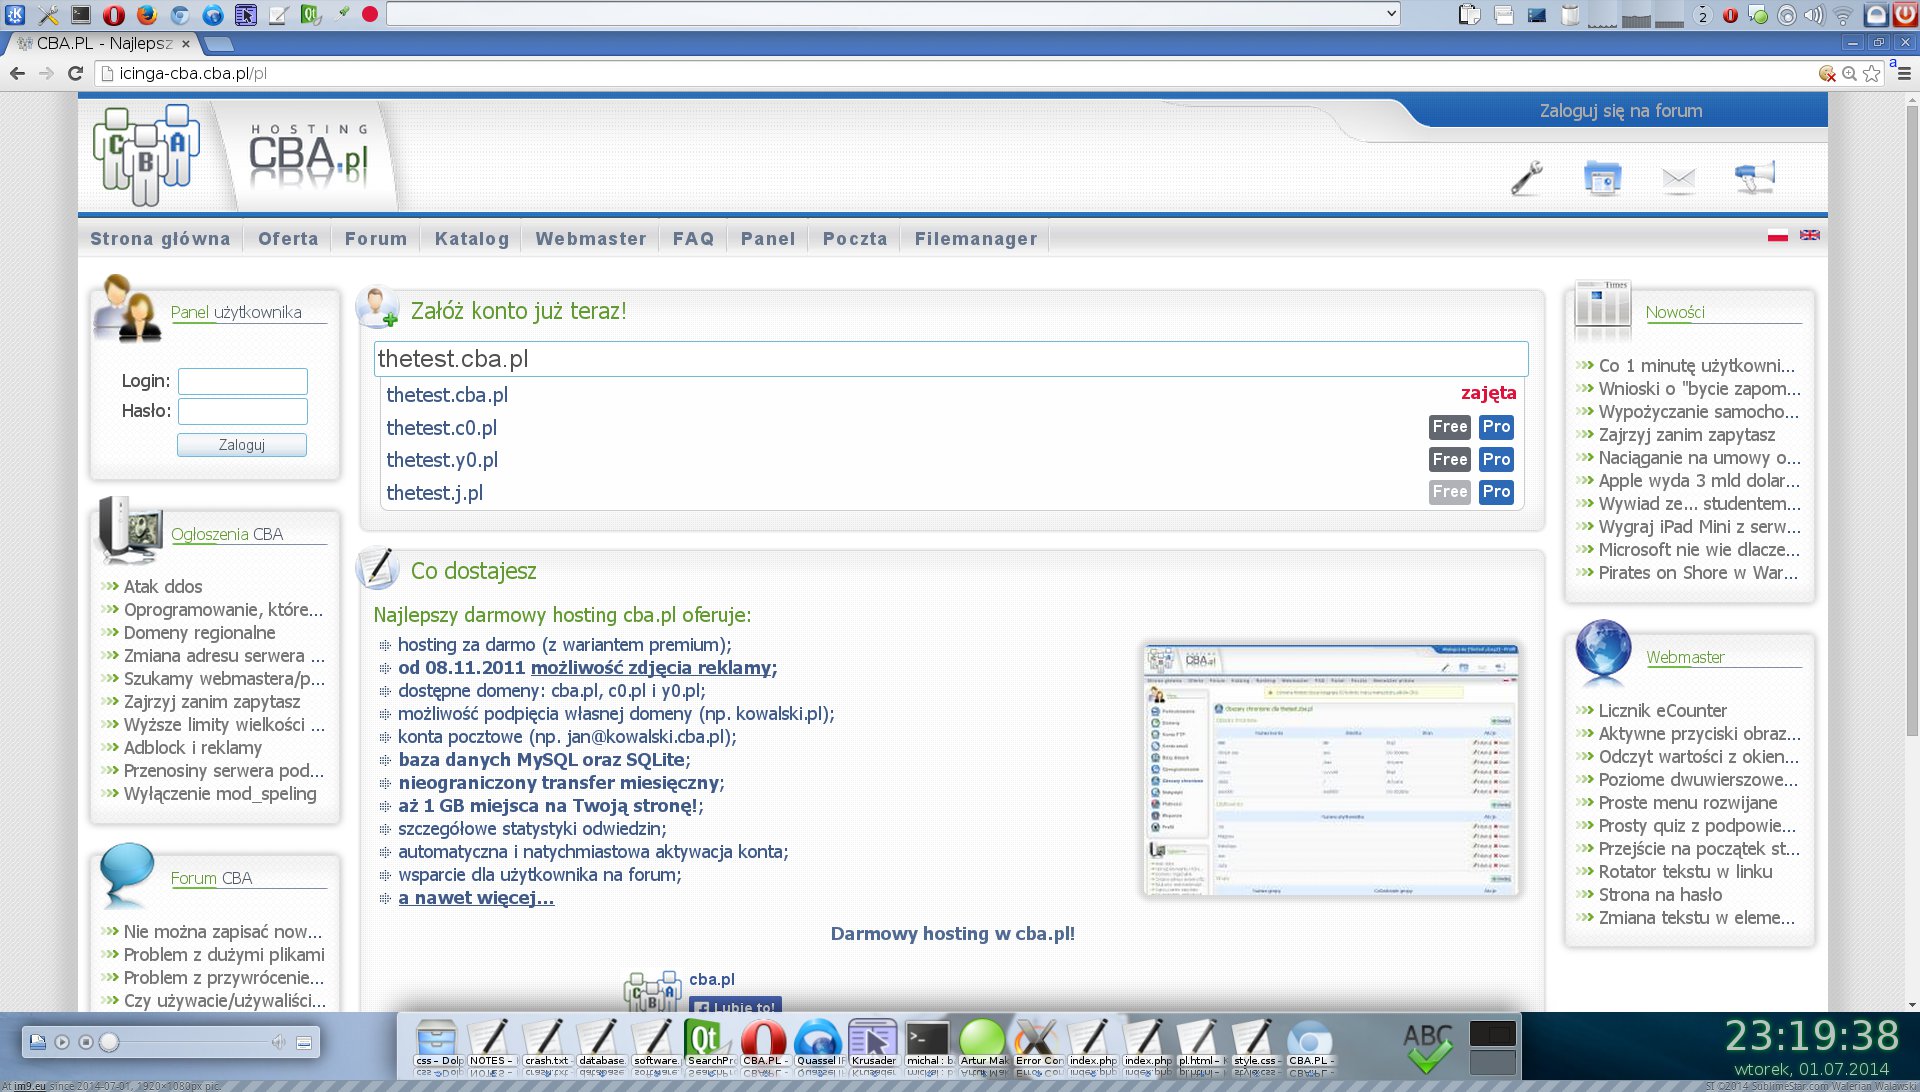The image size is (1920, 1092).
Task: Switch to Krusader in the taskbar
Action: [x=873, y=1044]
